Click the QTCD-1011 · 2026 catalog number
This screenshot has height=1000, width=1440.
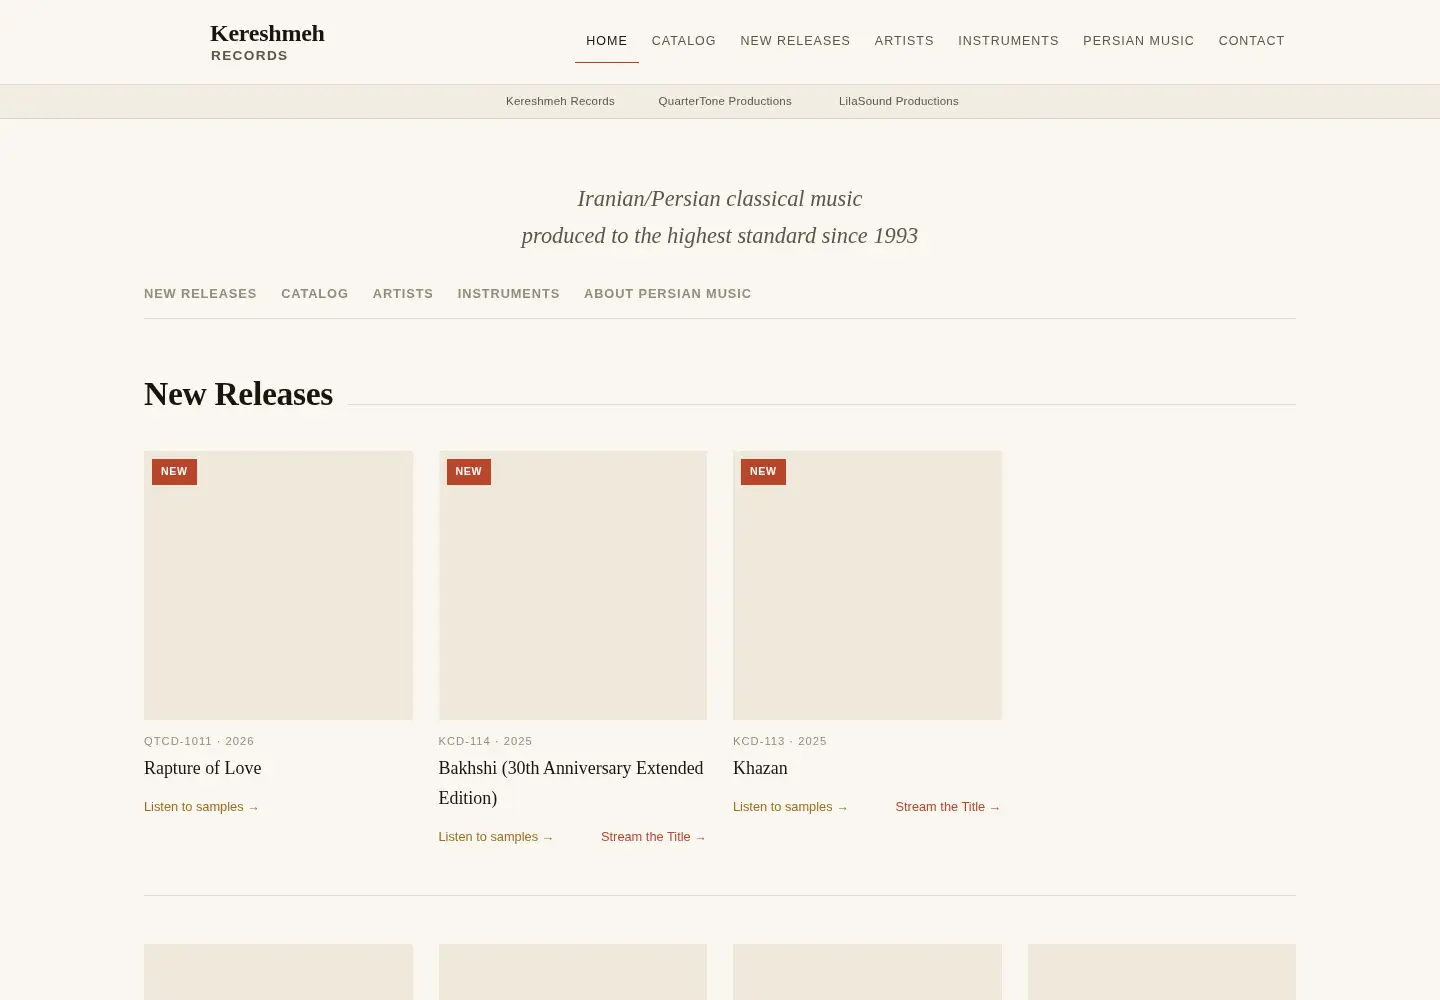(199, 741)
